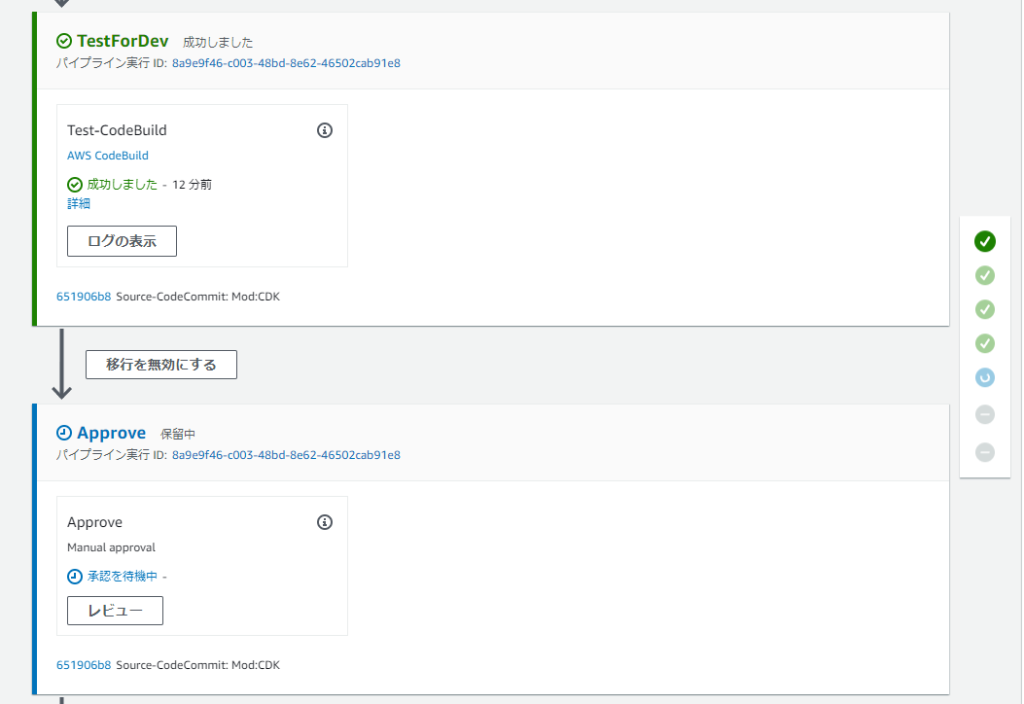Select the light green check just above the blue indicator
This screenshot has height=704, width=1024.
point(985,344)
